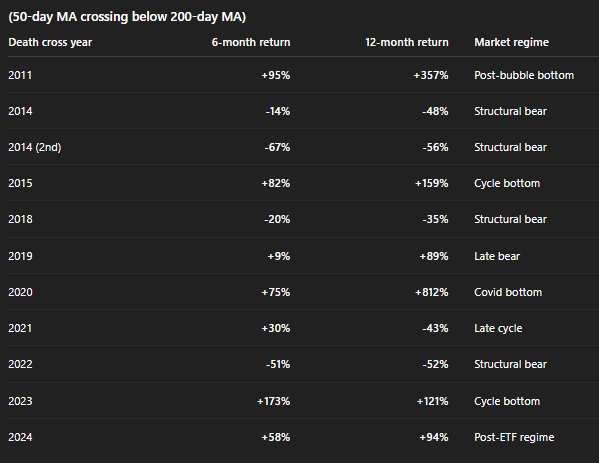The height and width of the screenshot is (463, 599).
Task: Click the +812% 12-month return value
Action: coord(432,293)
